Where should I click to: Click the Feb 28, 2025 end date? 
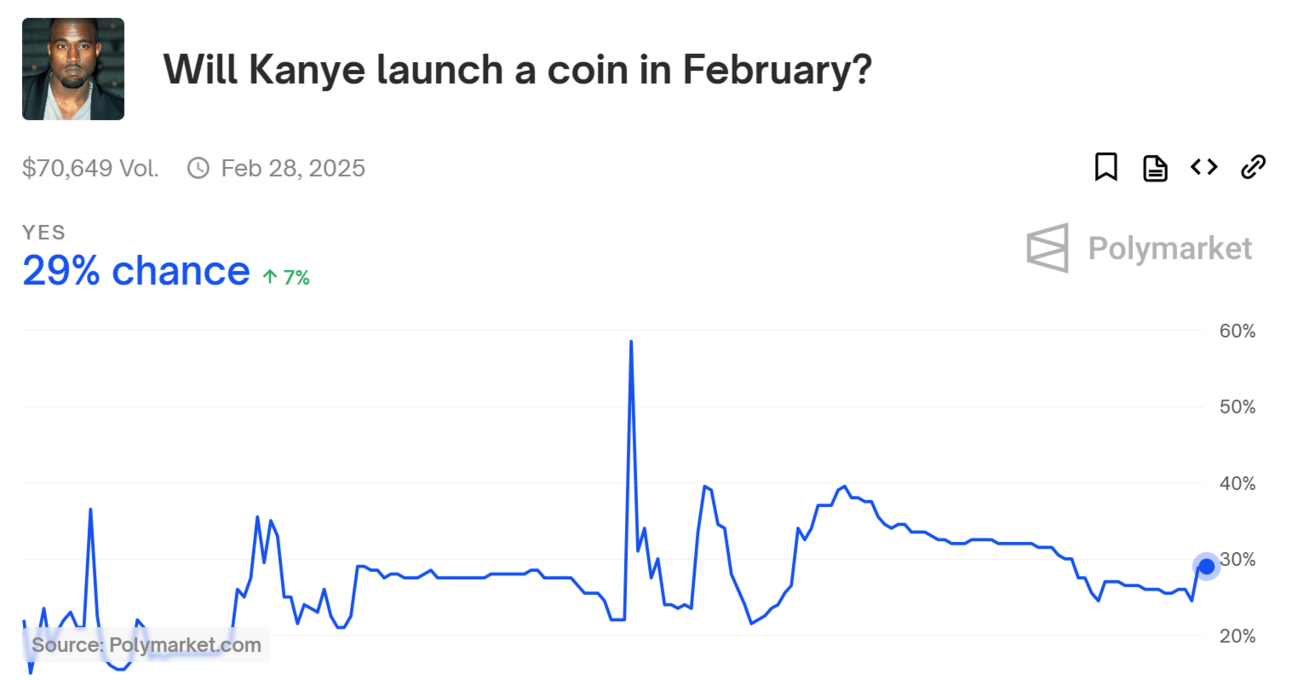(293, 168)
